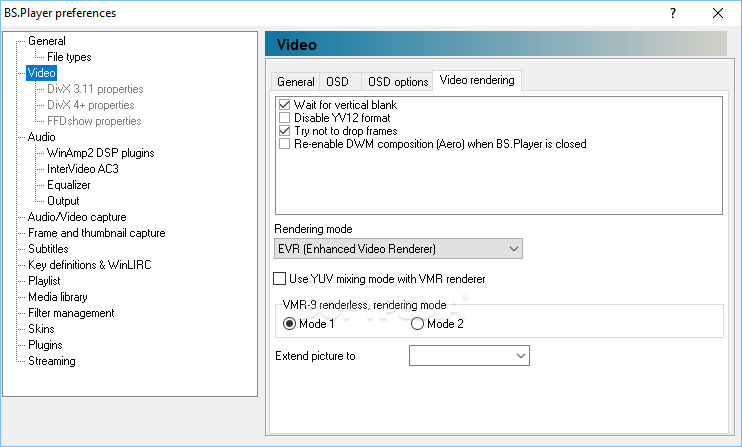Enable Disable YV12 format option
Viewport: 742px width, 447px height.
tap(284, 118)
